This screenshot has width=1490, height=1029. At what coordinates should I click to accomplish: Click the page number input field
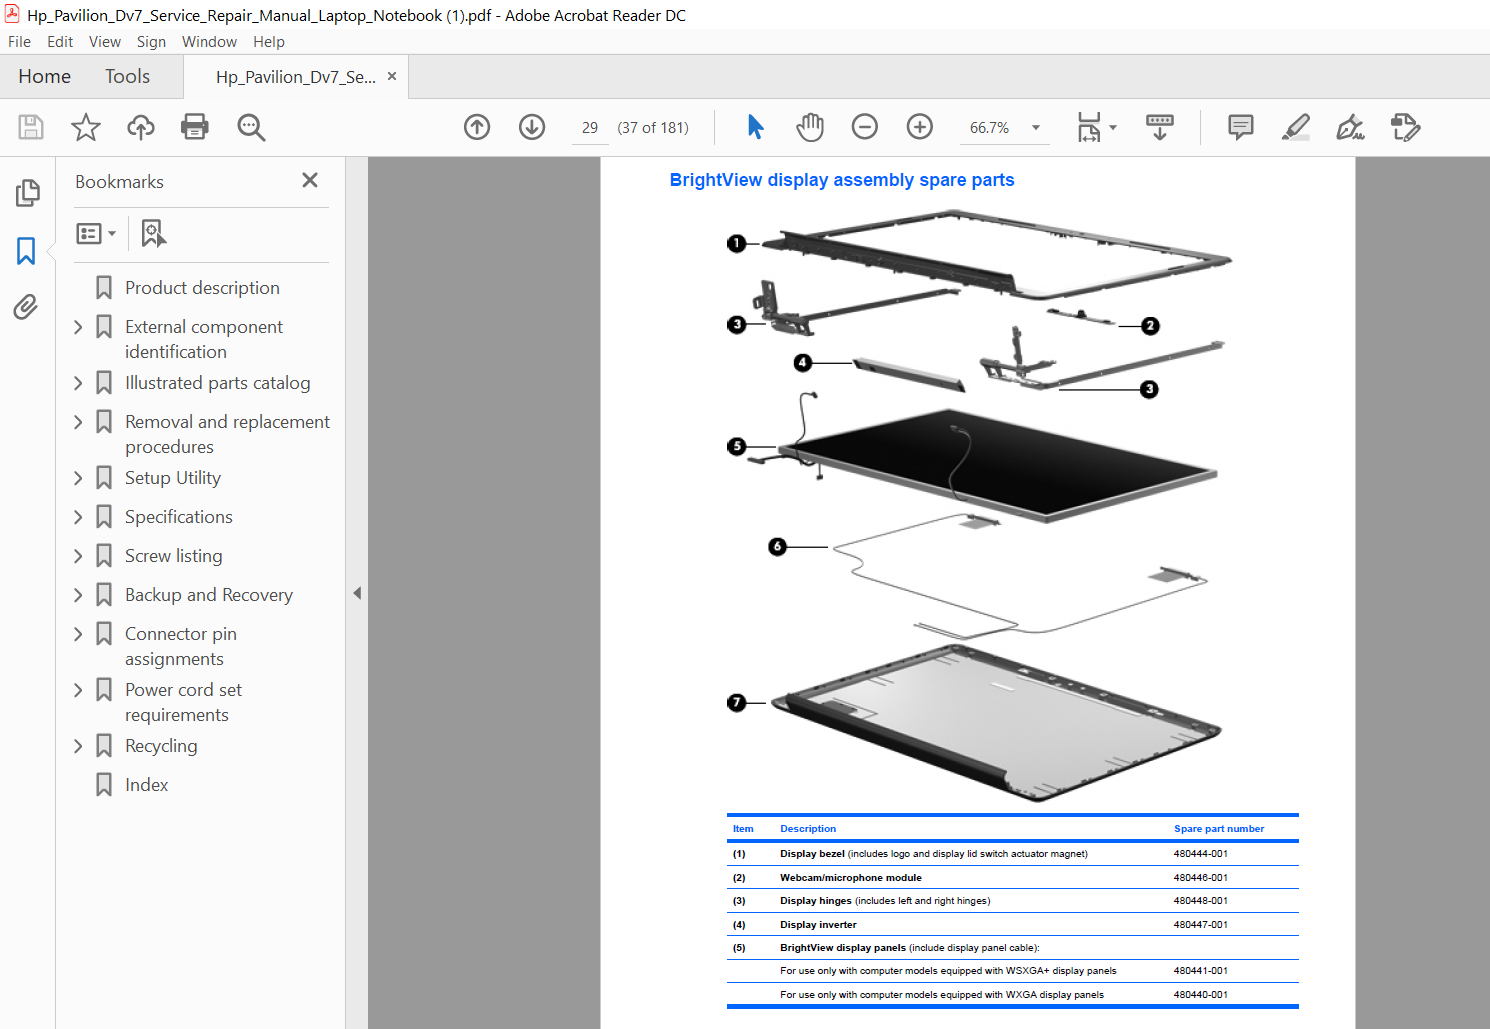click(x=590, y=128)
